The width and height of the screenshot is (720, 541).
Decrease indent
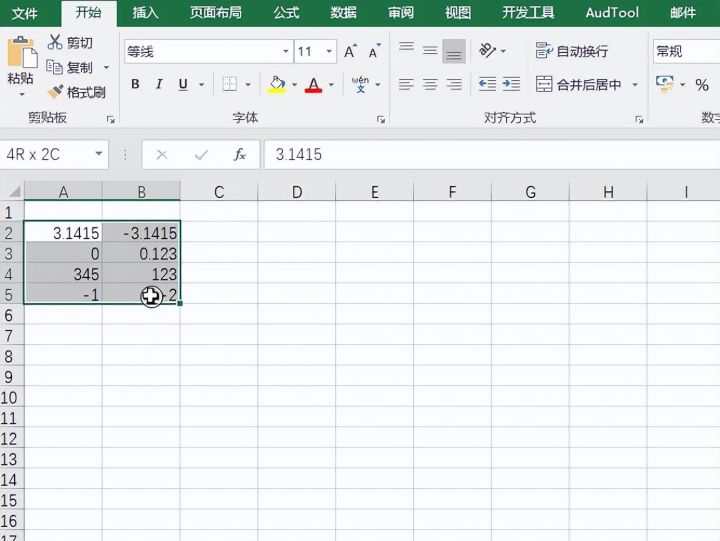487,84
